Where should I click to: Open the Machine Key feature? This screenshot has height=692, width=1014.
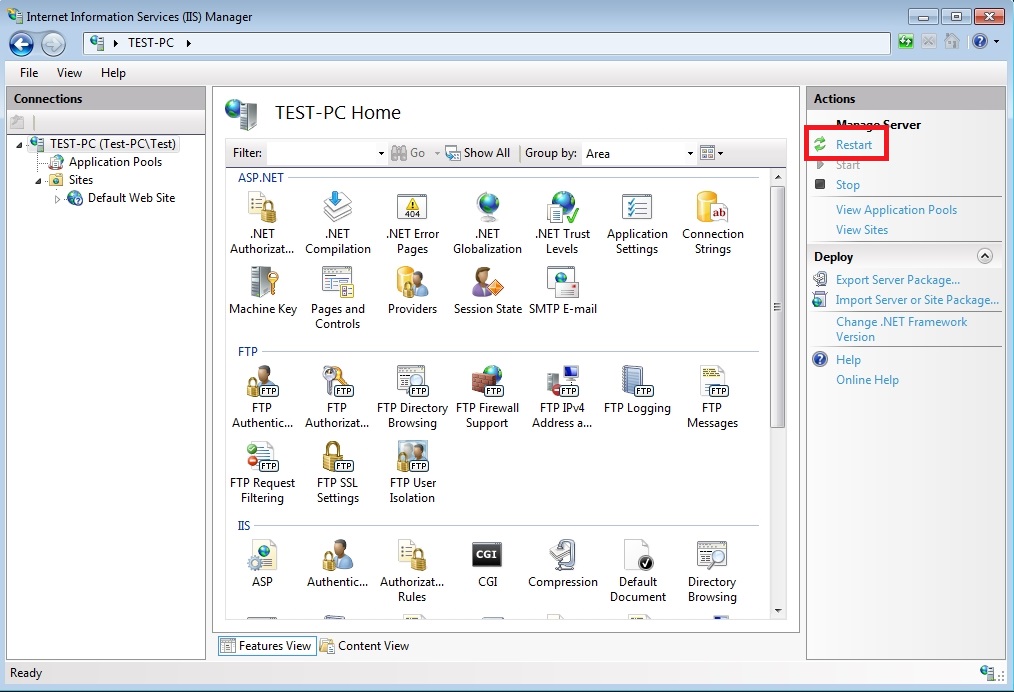tap(262, 285)
